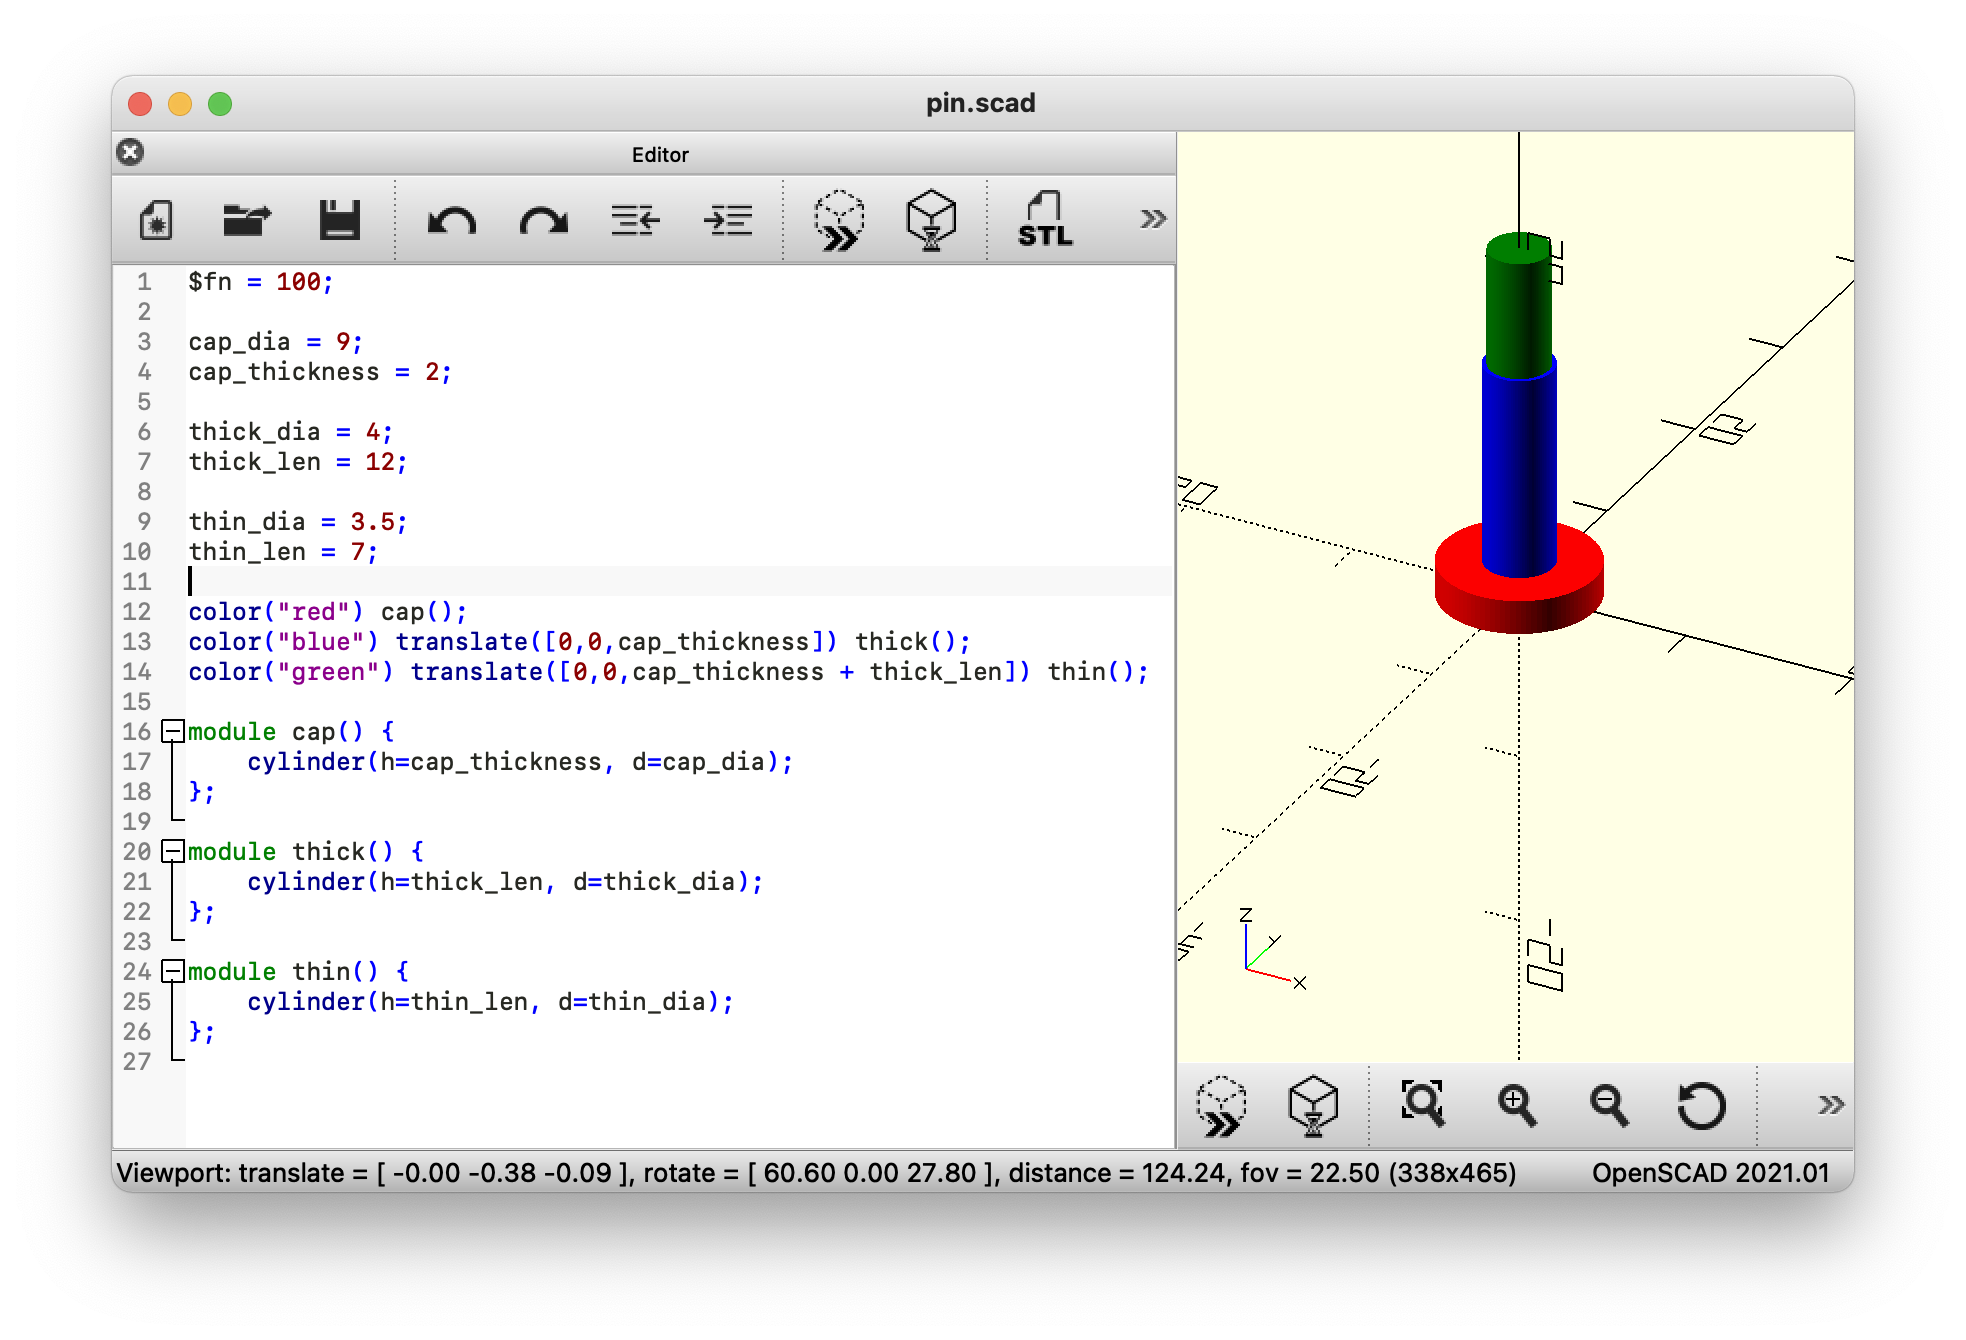Screen dimensions: 1966x1340
Task: Collapse the thick module code block
Action: click(x=172, y=852)
